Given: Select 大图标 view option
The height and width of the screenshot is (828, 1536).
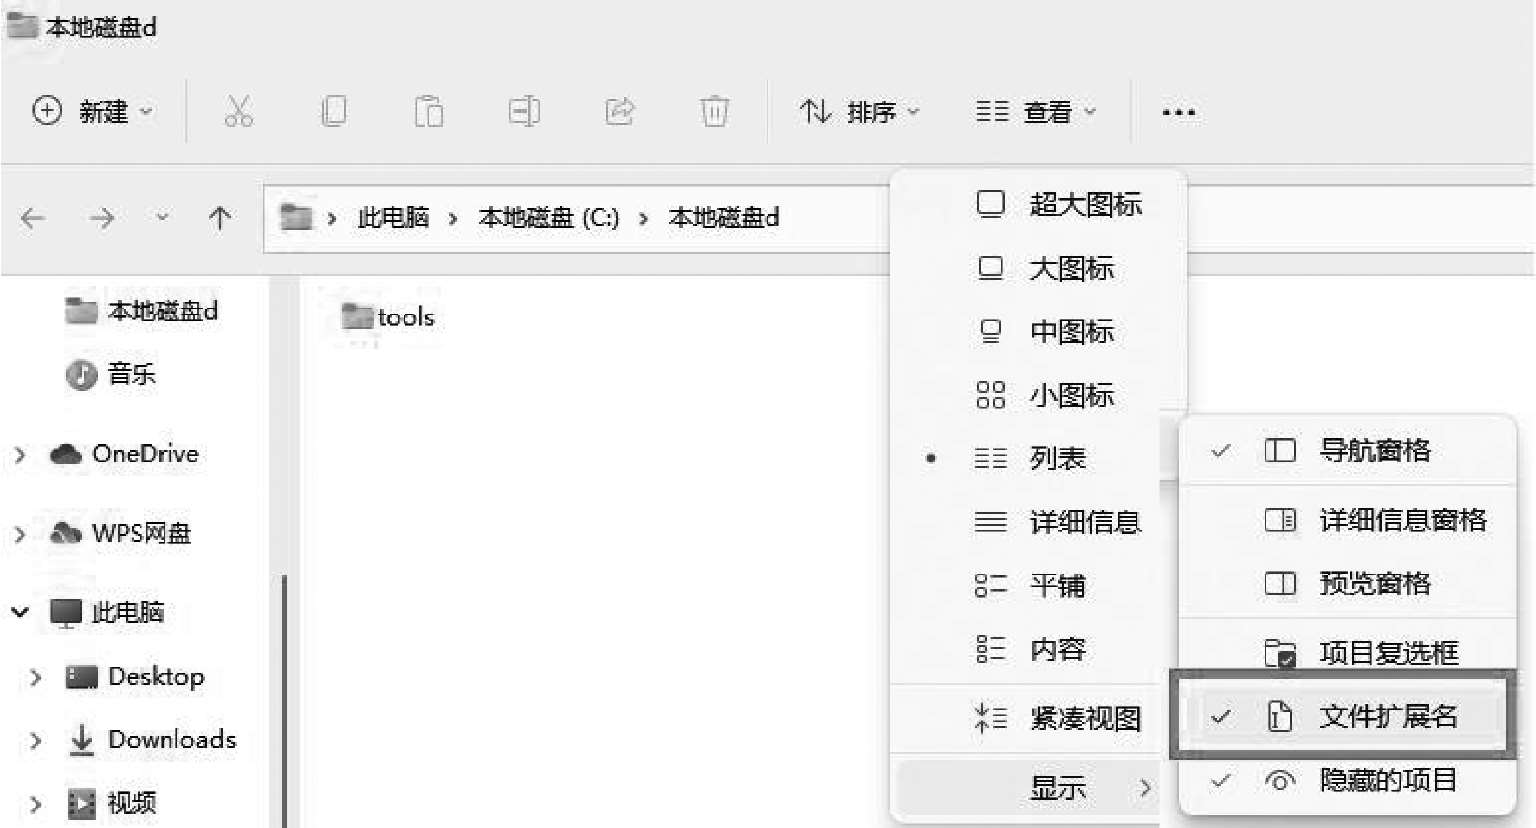Looking at the screenshot, I should 1038,268.
